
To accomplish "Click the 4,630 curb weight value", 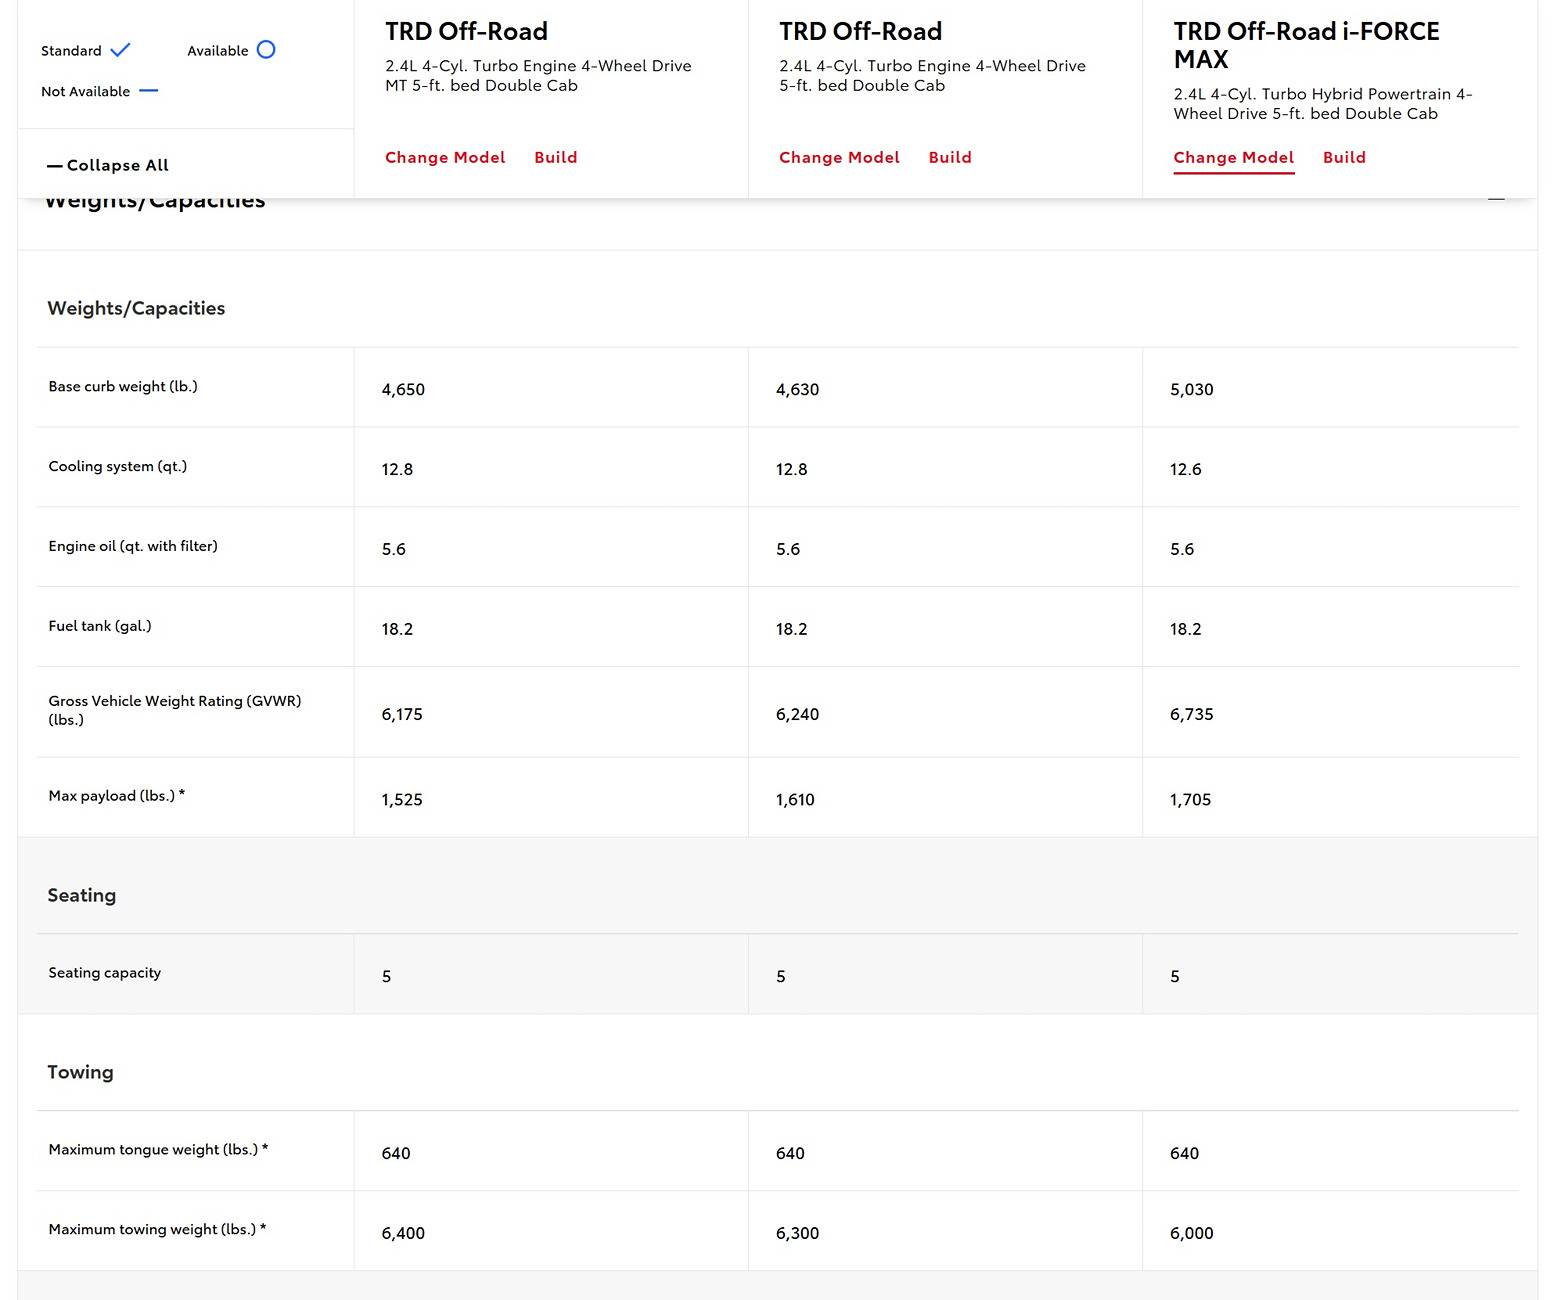I will [x=797, y=390].
